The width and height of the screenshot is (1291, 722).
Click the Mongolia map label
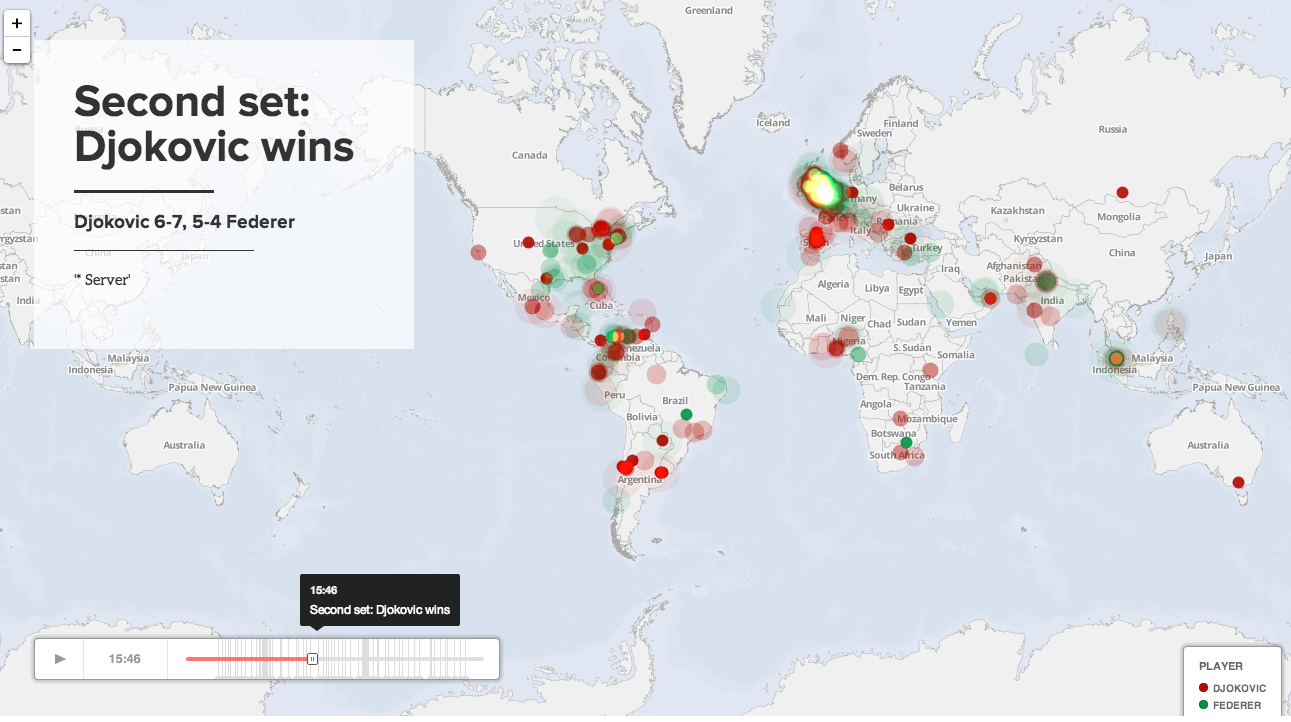point(1117,217)
